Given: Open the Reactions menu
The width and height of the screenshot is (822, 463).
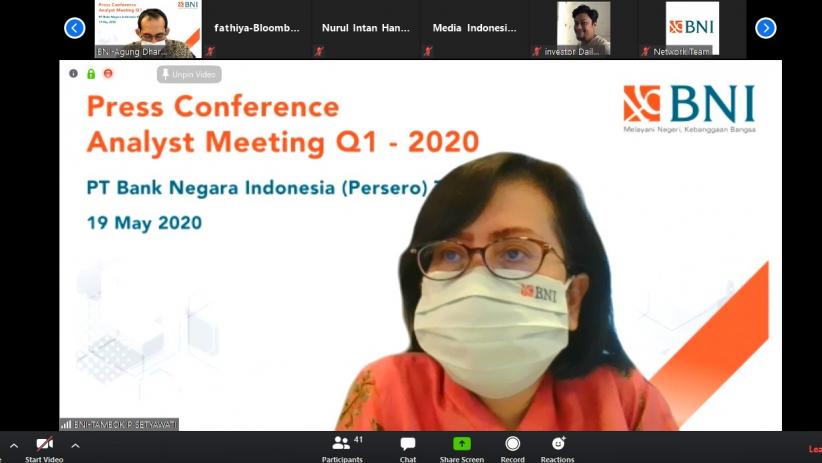Looking at the screenshot, I should 557,449.
